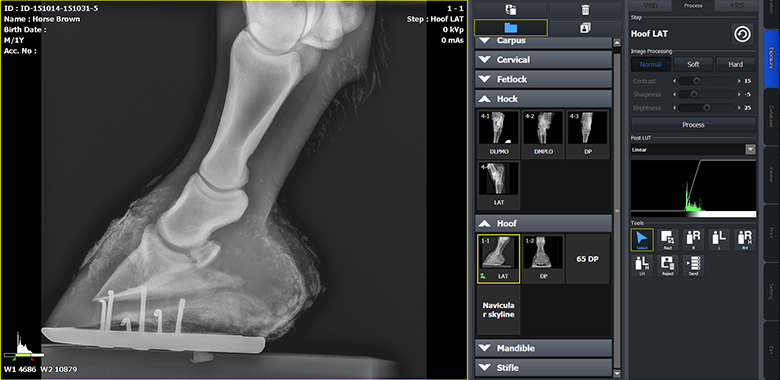Click the Reject image tool
780x380 pixels.
(668, 266)
